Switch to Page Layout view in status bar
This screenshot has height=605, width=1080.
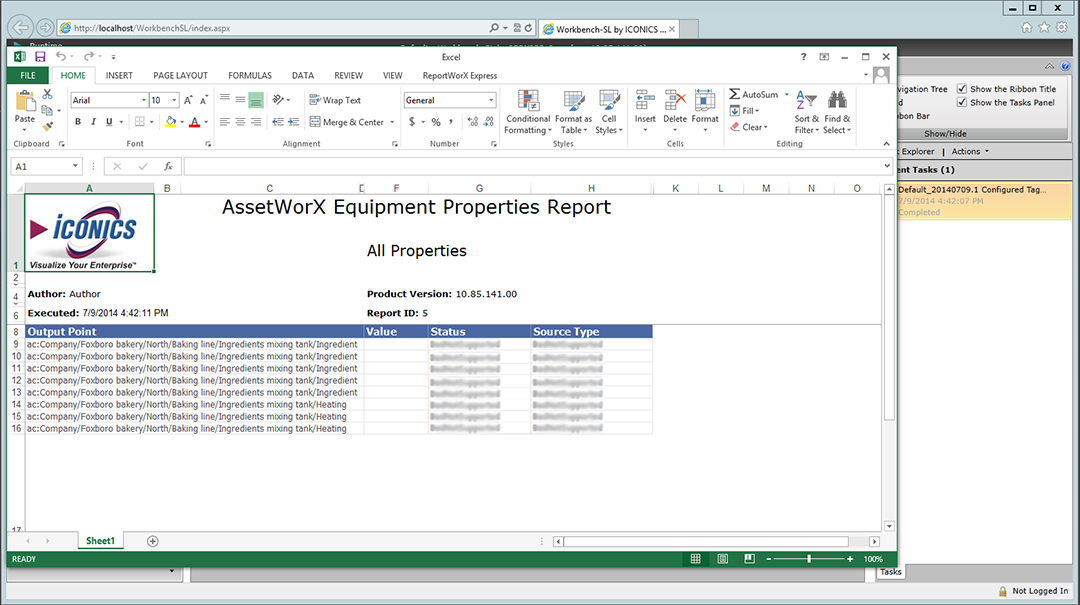point(721,559)
